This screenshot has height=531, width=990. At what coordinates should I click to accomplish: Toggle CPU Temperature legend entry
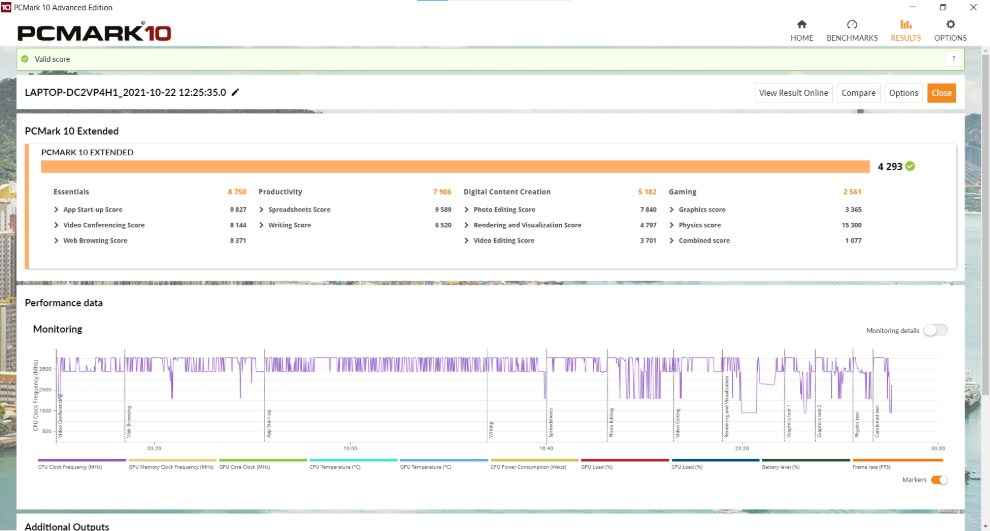[353, 464]
